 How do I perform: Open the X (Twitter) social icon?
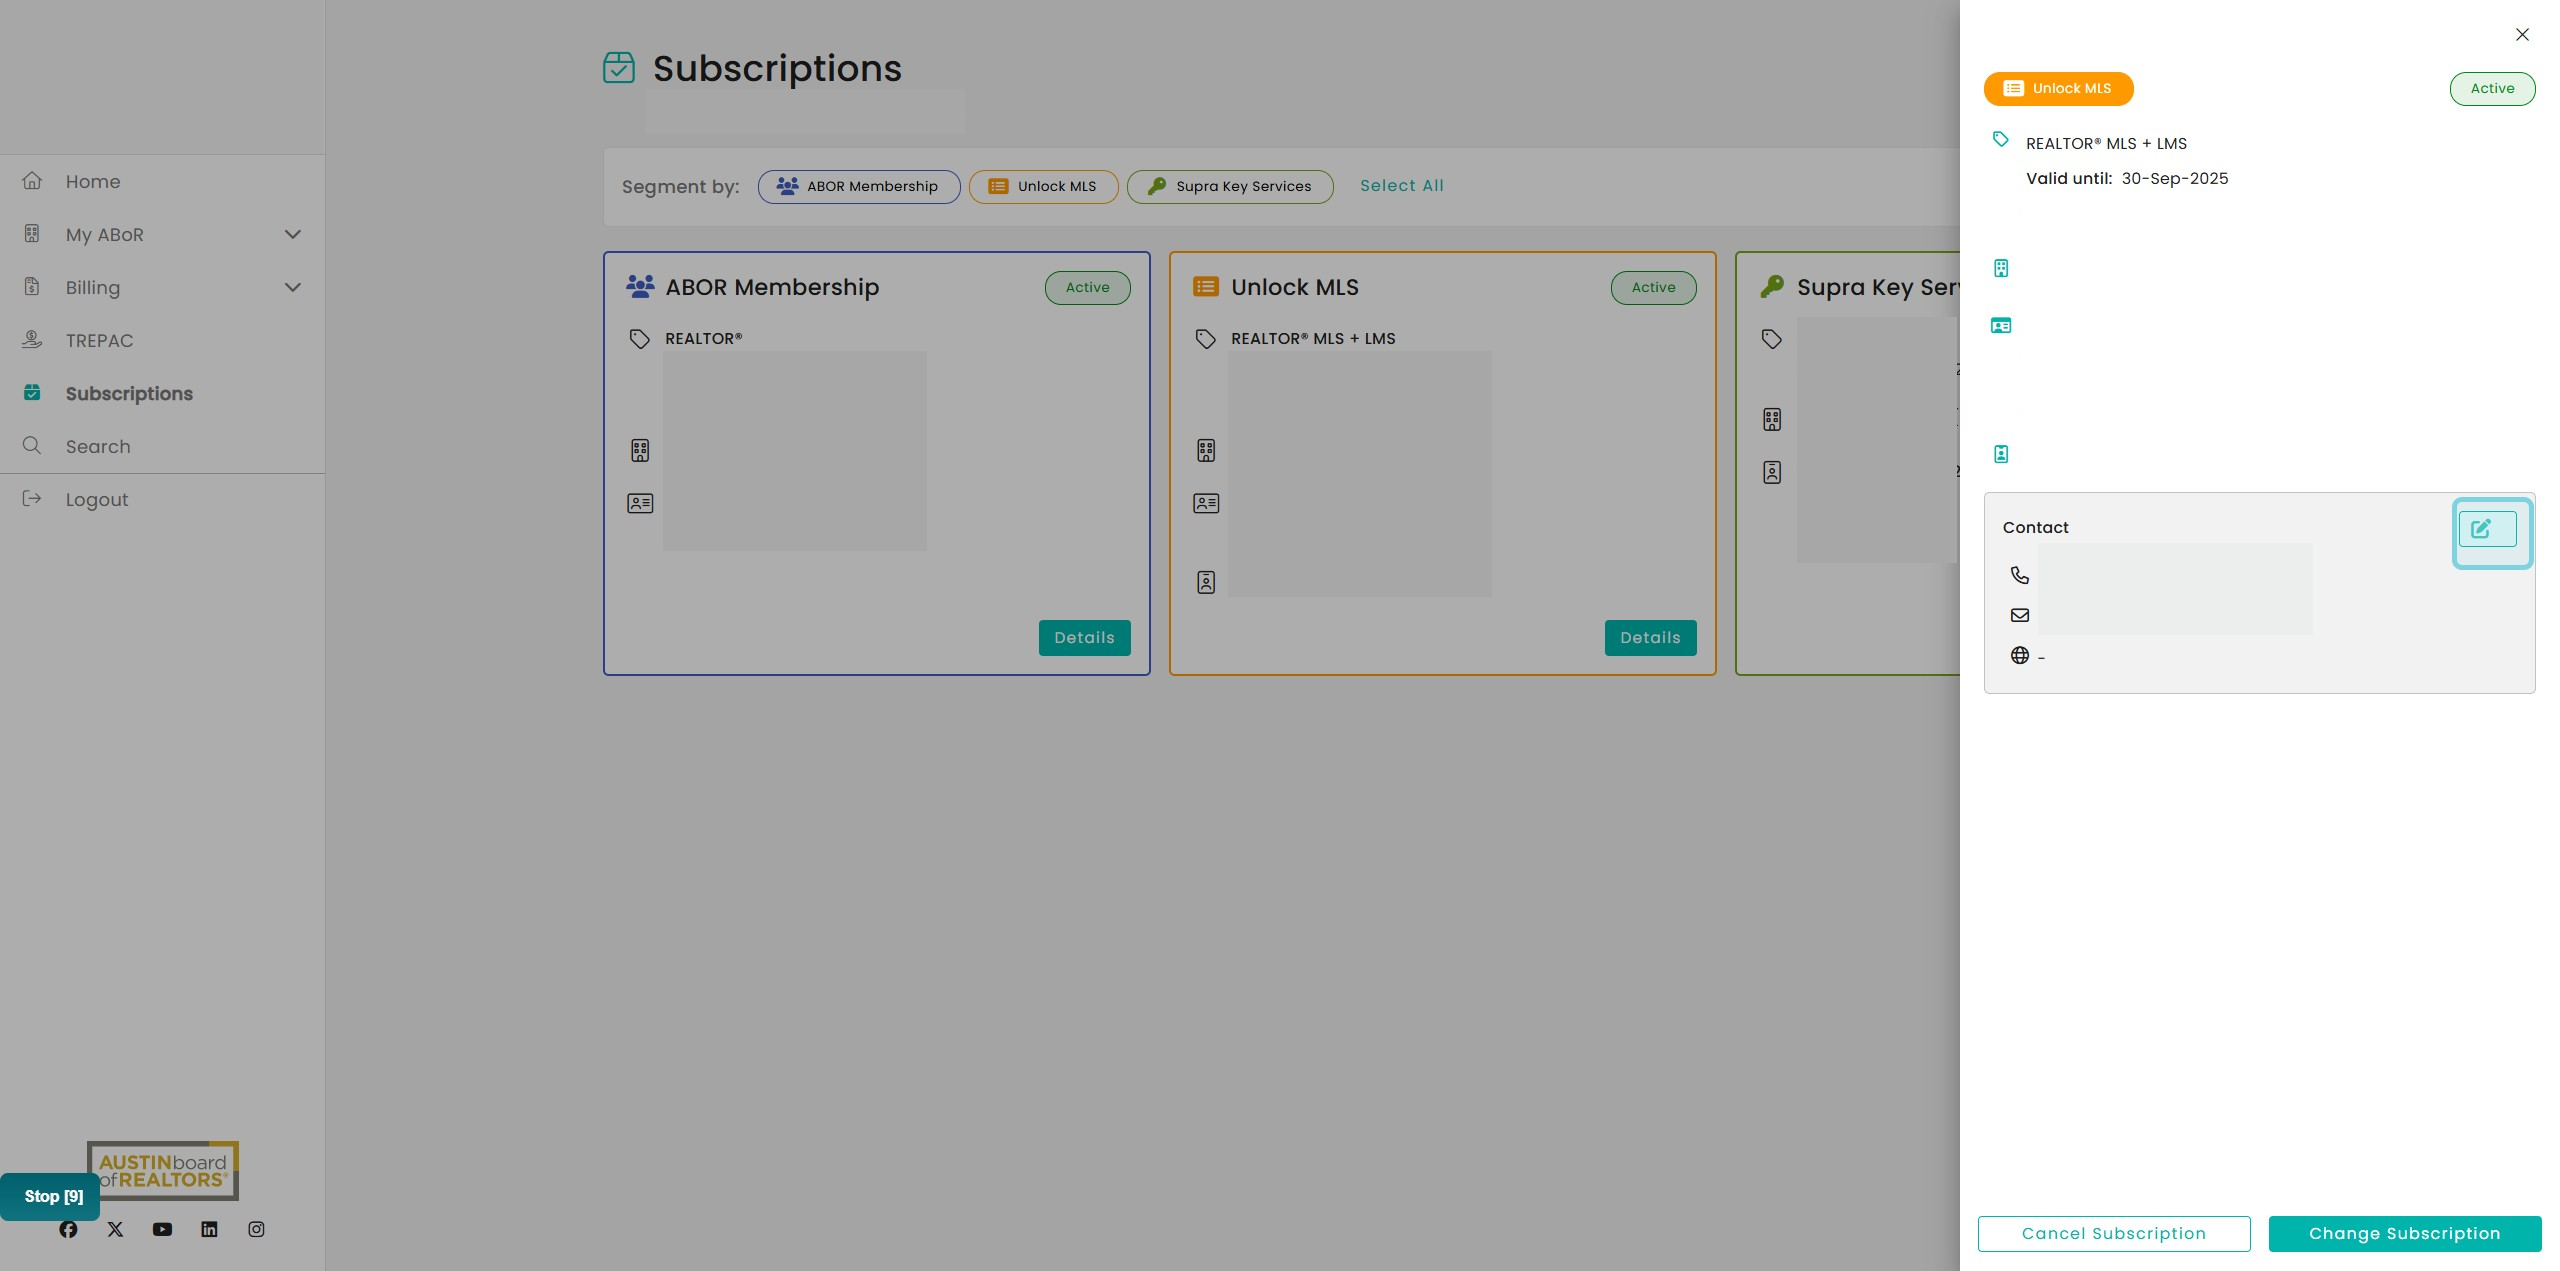[x=115, y=1230]
